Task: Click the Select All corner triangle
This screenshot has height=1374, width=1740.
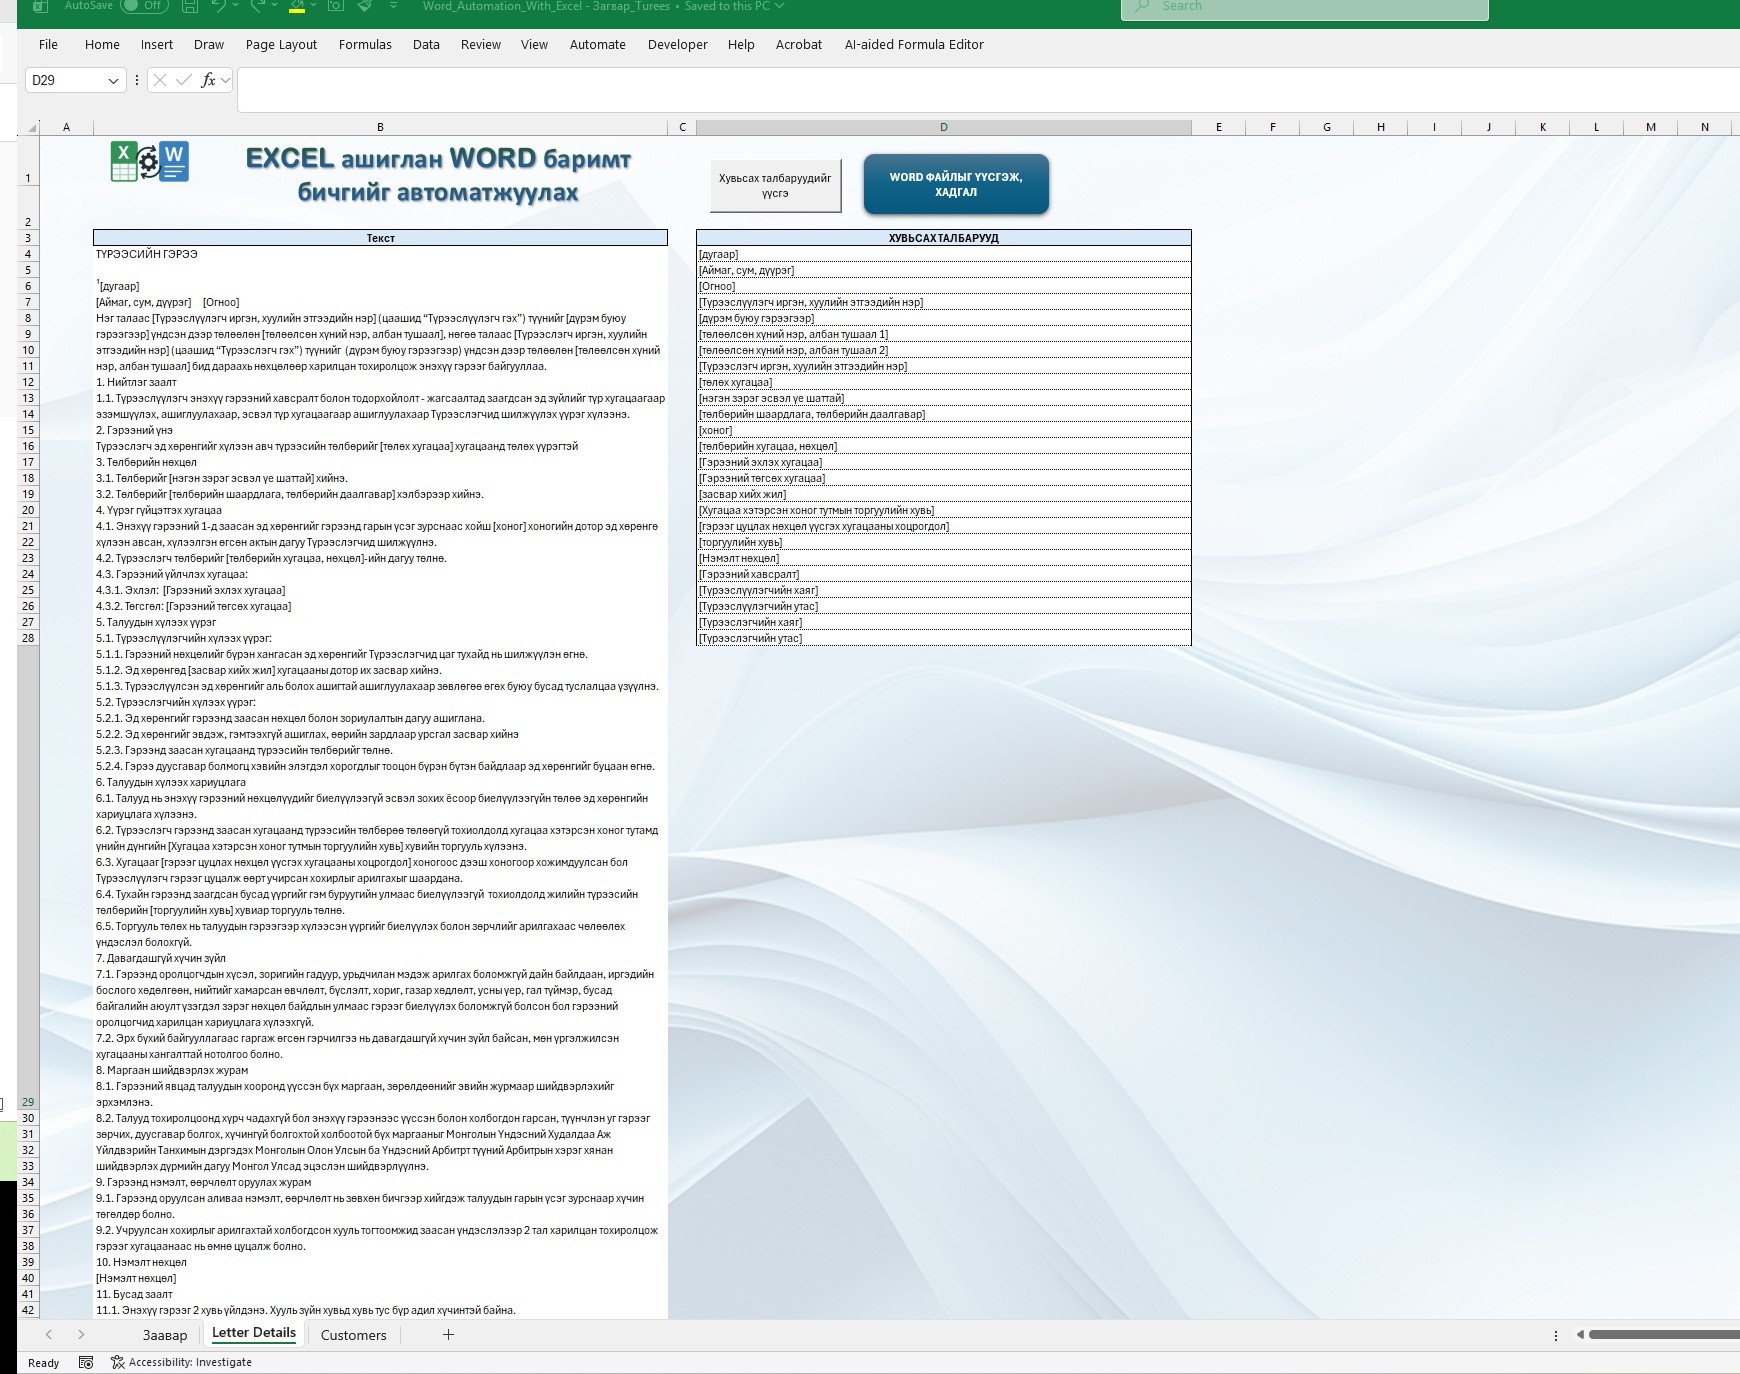Action: tap(31, 127)
